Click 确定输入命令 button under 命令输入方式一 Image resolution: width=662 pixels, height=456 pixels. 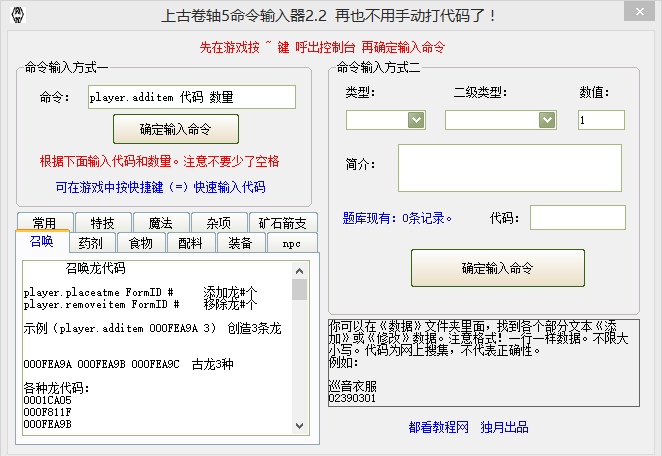[x=176, y=129]
